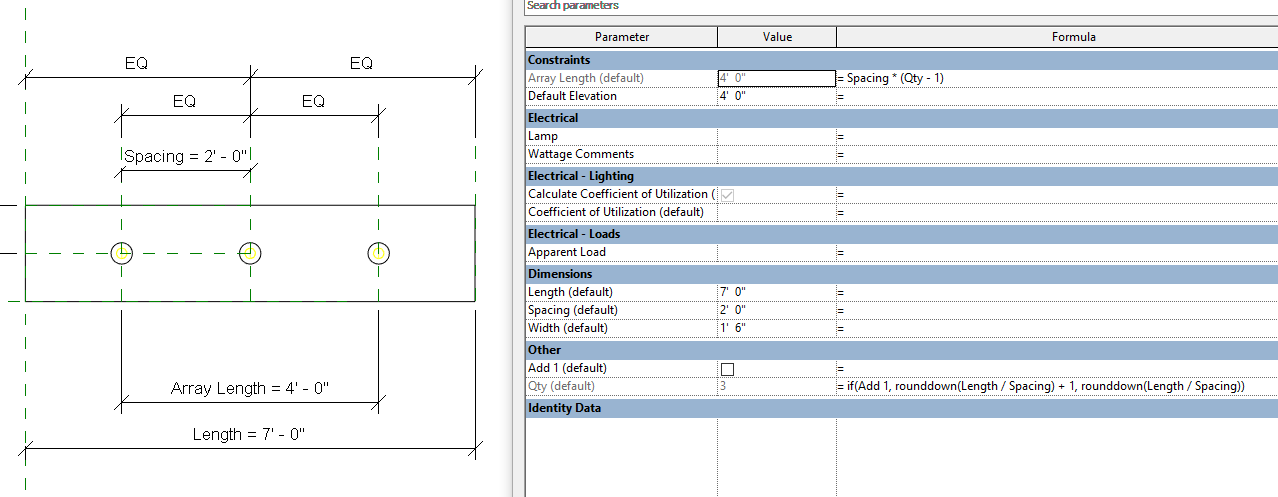Select the middle light fixture symbol
The image size is (1278, 497).
click(250, 253)
